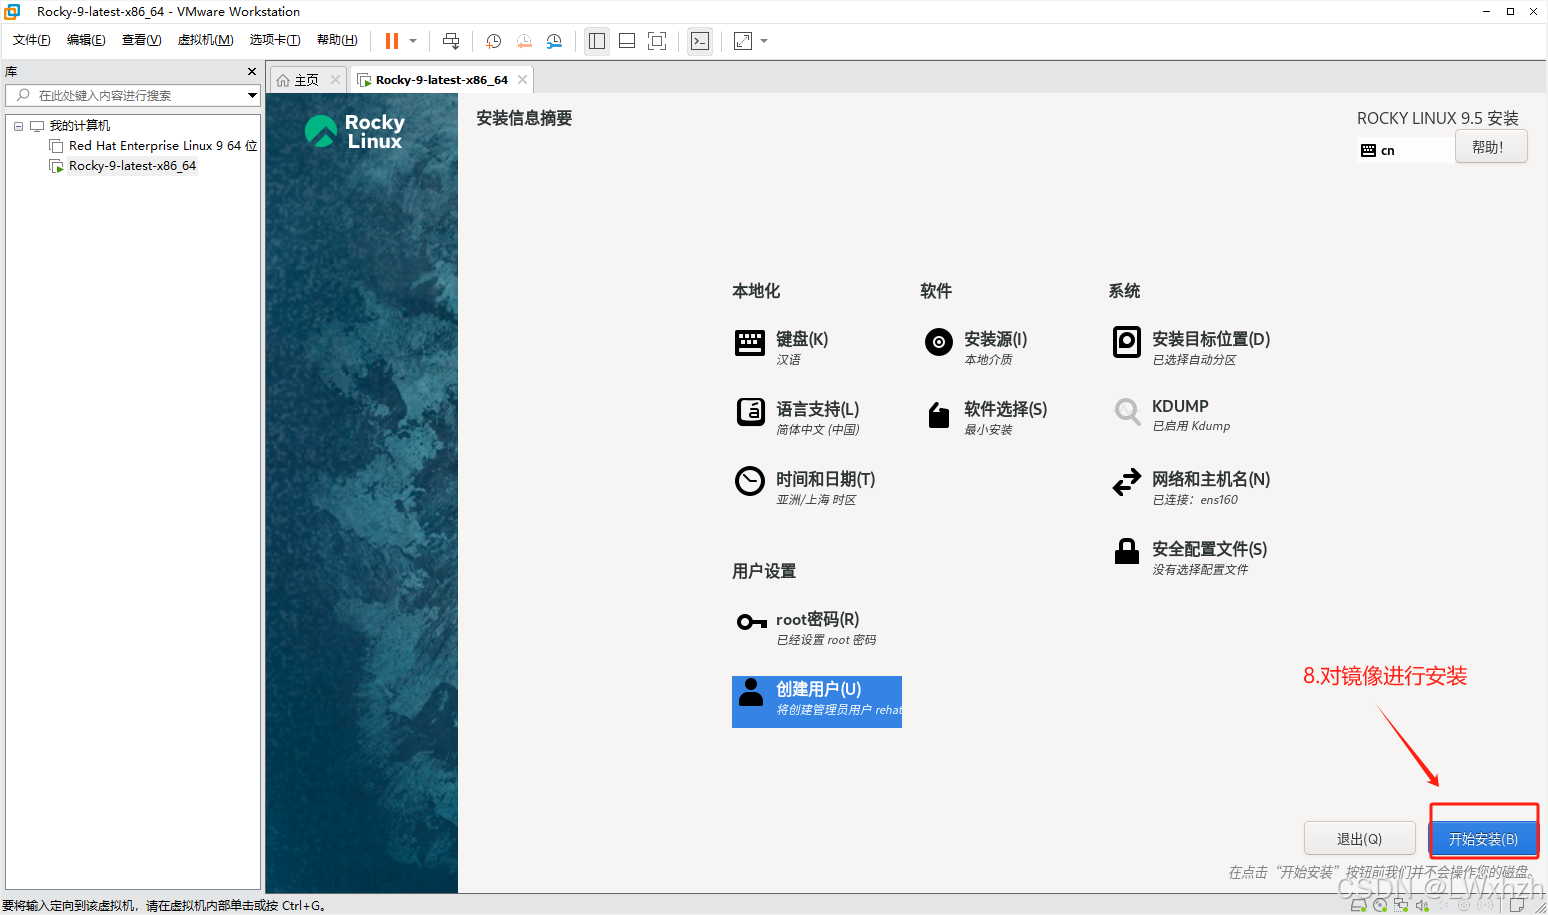The width and height of the screenshot is (1548, 915).
Task: Open 安装源(I) installation source
Action: click(x=976, y=347)
